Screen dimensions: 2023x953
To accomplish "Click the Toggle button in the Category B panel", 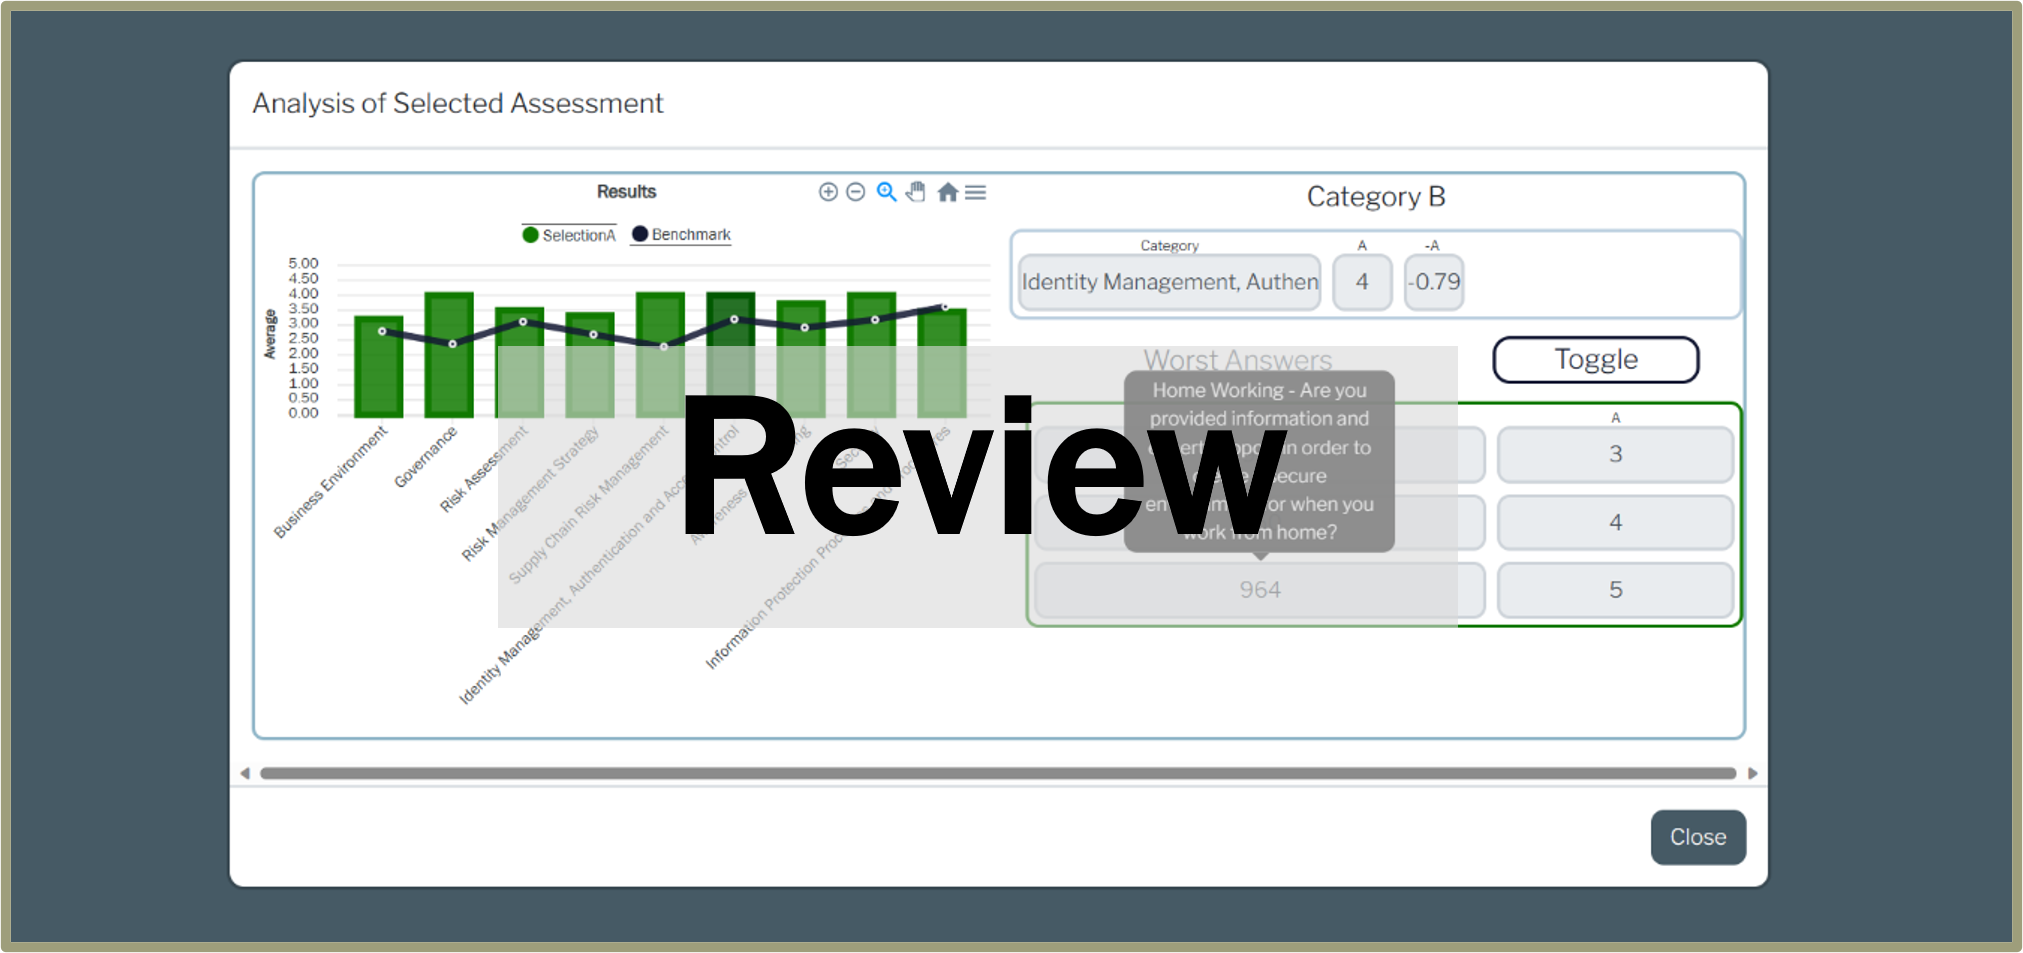I will (x=1595, y=358).
